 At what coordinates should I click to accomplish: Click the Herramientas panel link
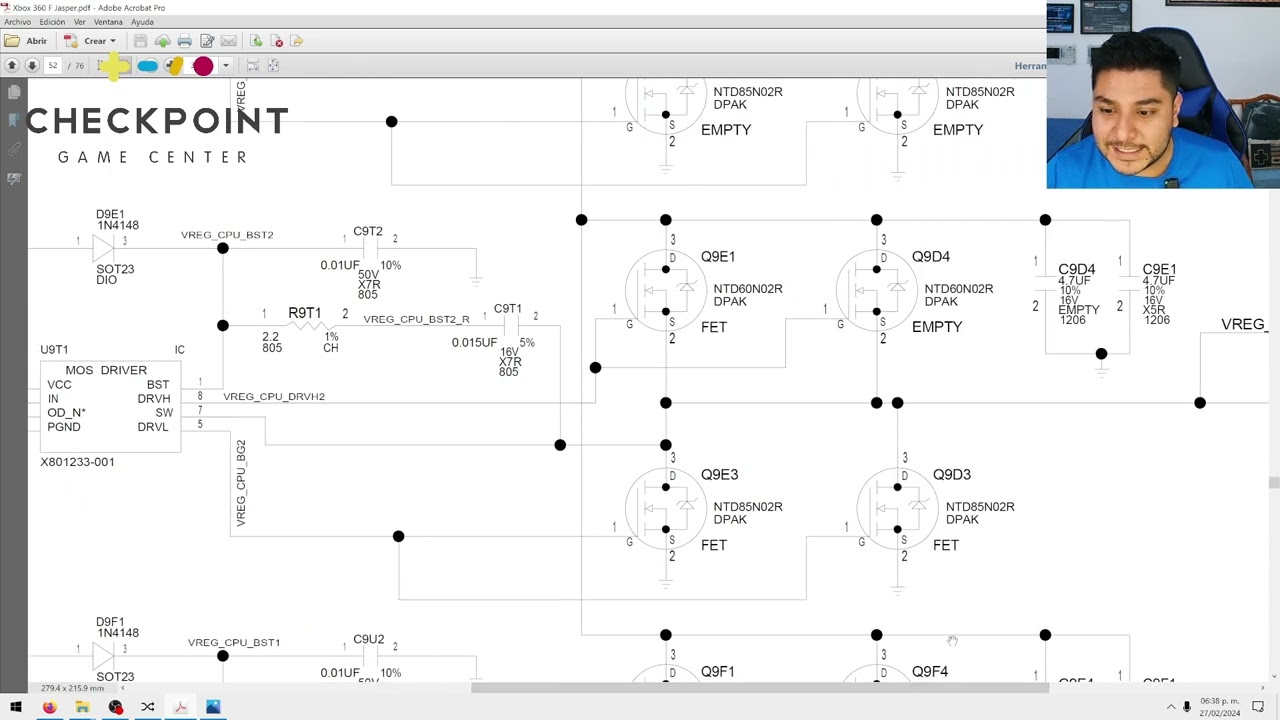[x=1030, y=66]
